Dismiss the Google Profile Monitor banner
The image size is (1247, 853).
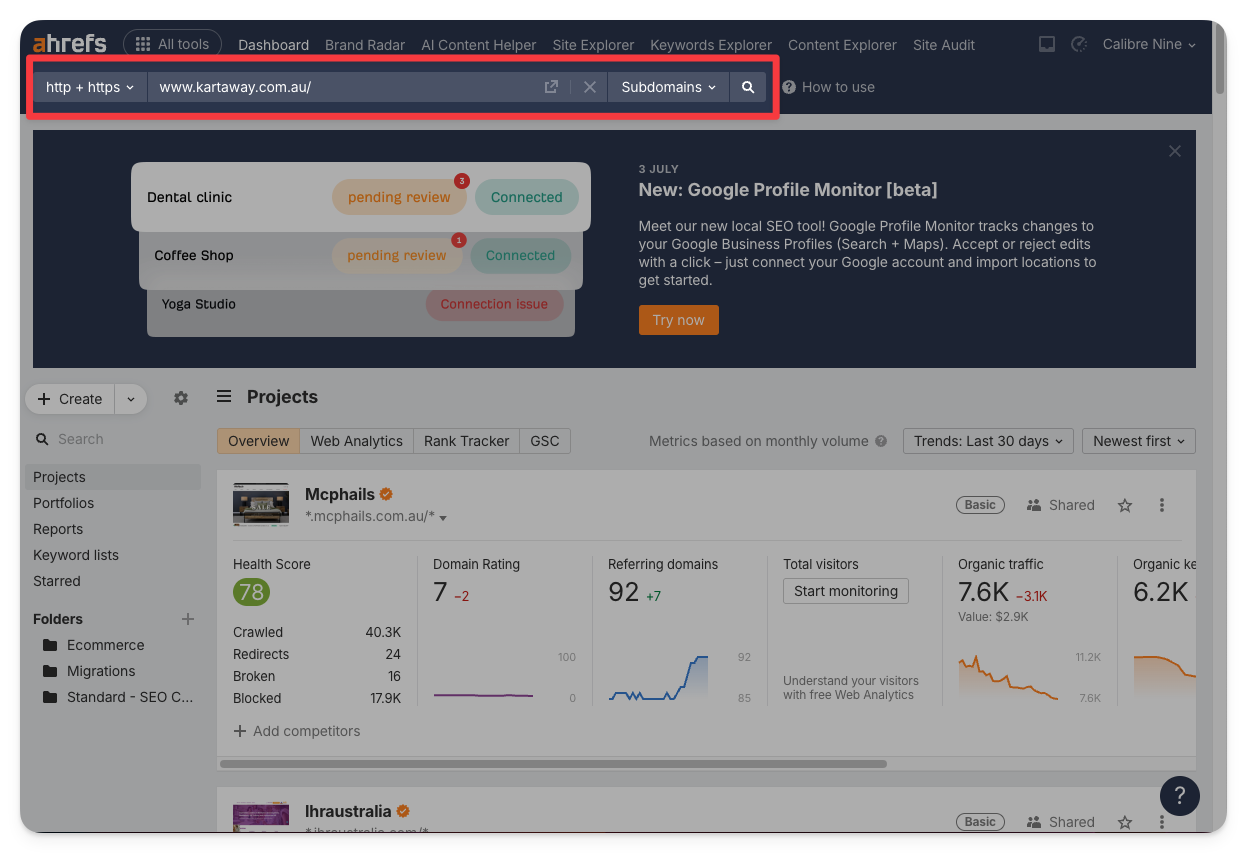pos(1175,151)
